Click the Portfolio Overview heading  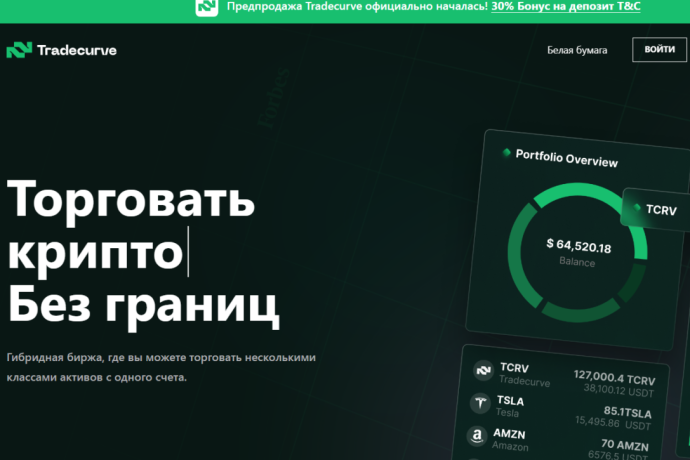(566, 158)
